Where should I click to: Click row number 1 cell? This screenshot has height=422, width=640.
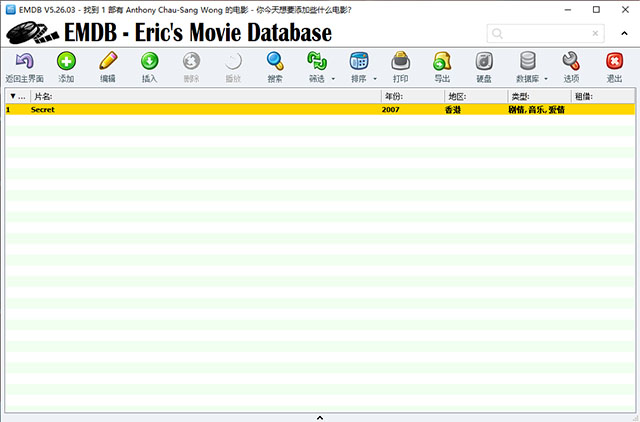pyautogui.click(x=8, y=109)
